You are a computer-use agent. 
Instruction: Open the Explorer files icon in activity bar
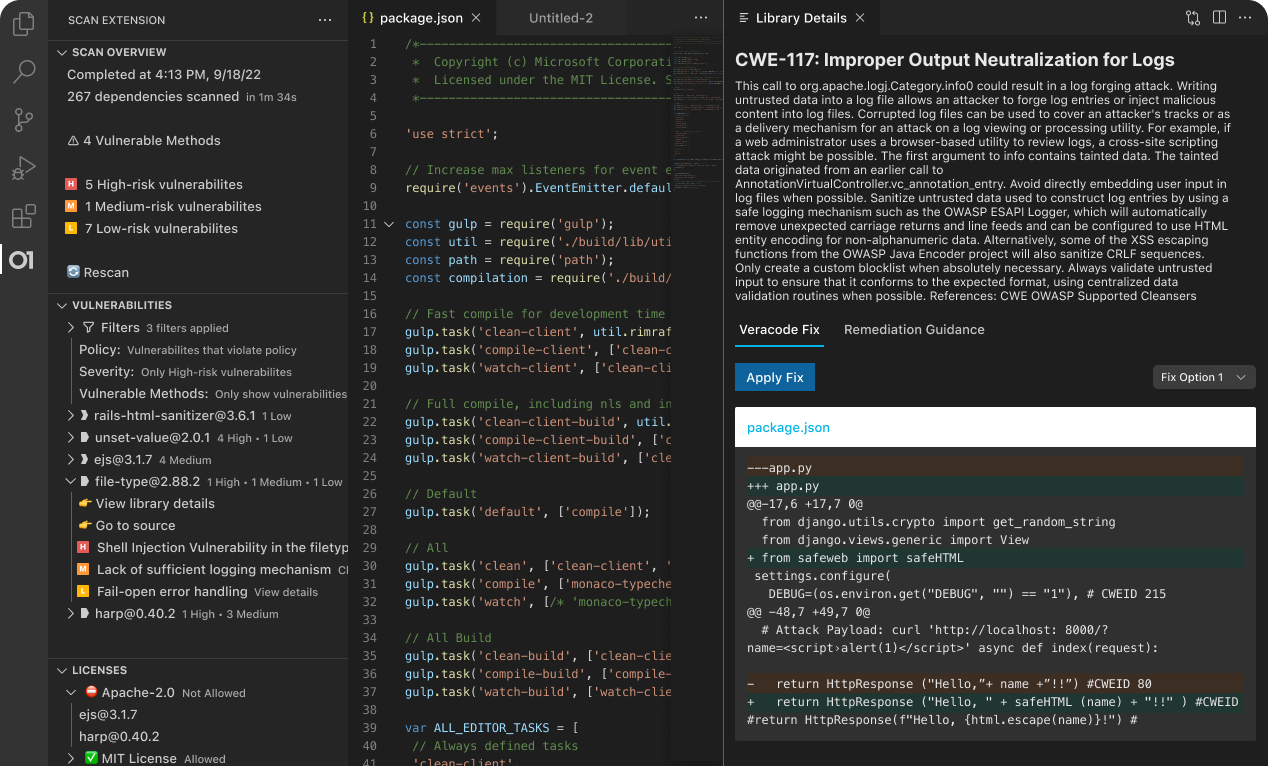click(x=23, y=24)
